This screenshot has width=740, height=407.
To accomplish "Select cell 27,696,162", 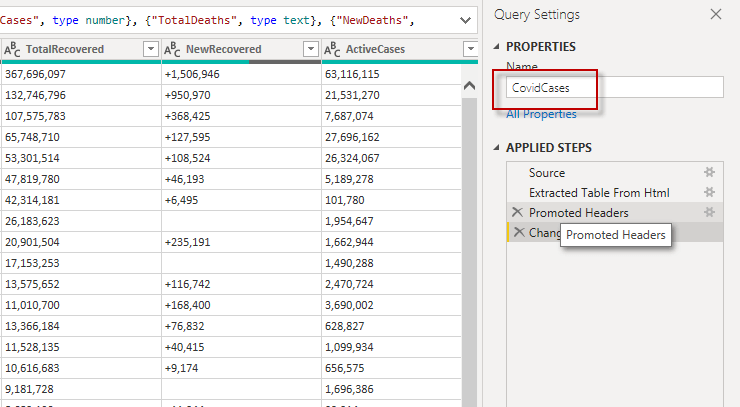I will 391,137.
